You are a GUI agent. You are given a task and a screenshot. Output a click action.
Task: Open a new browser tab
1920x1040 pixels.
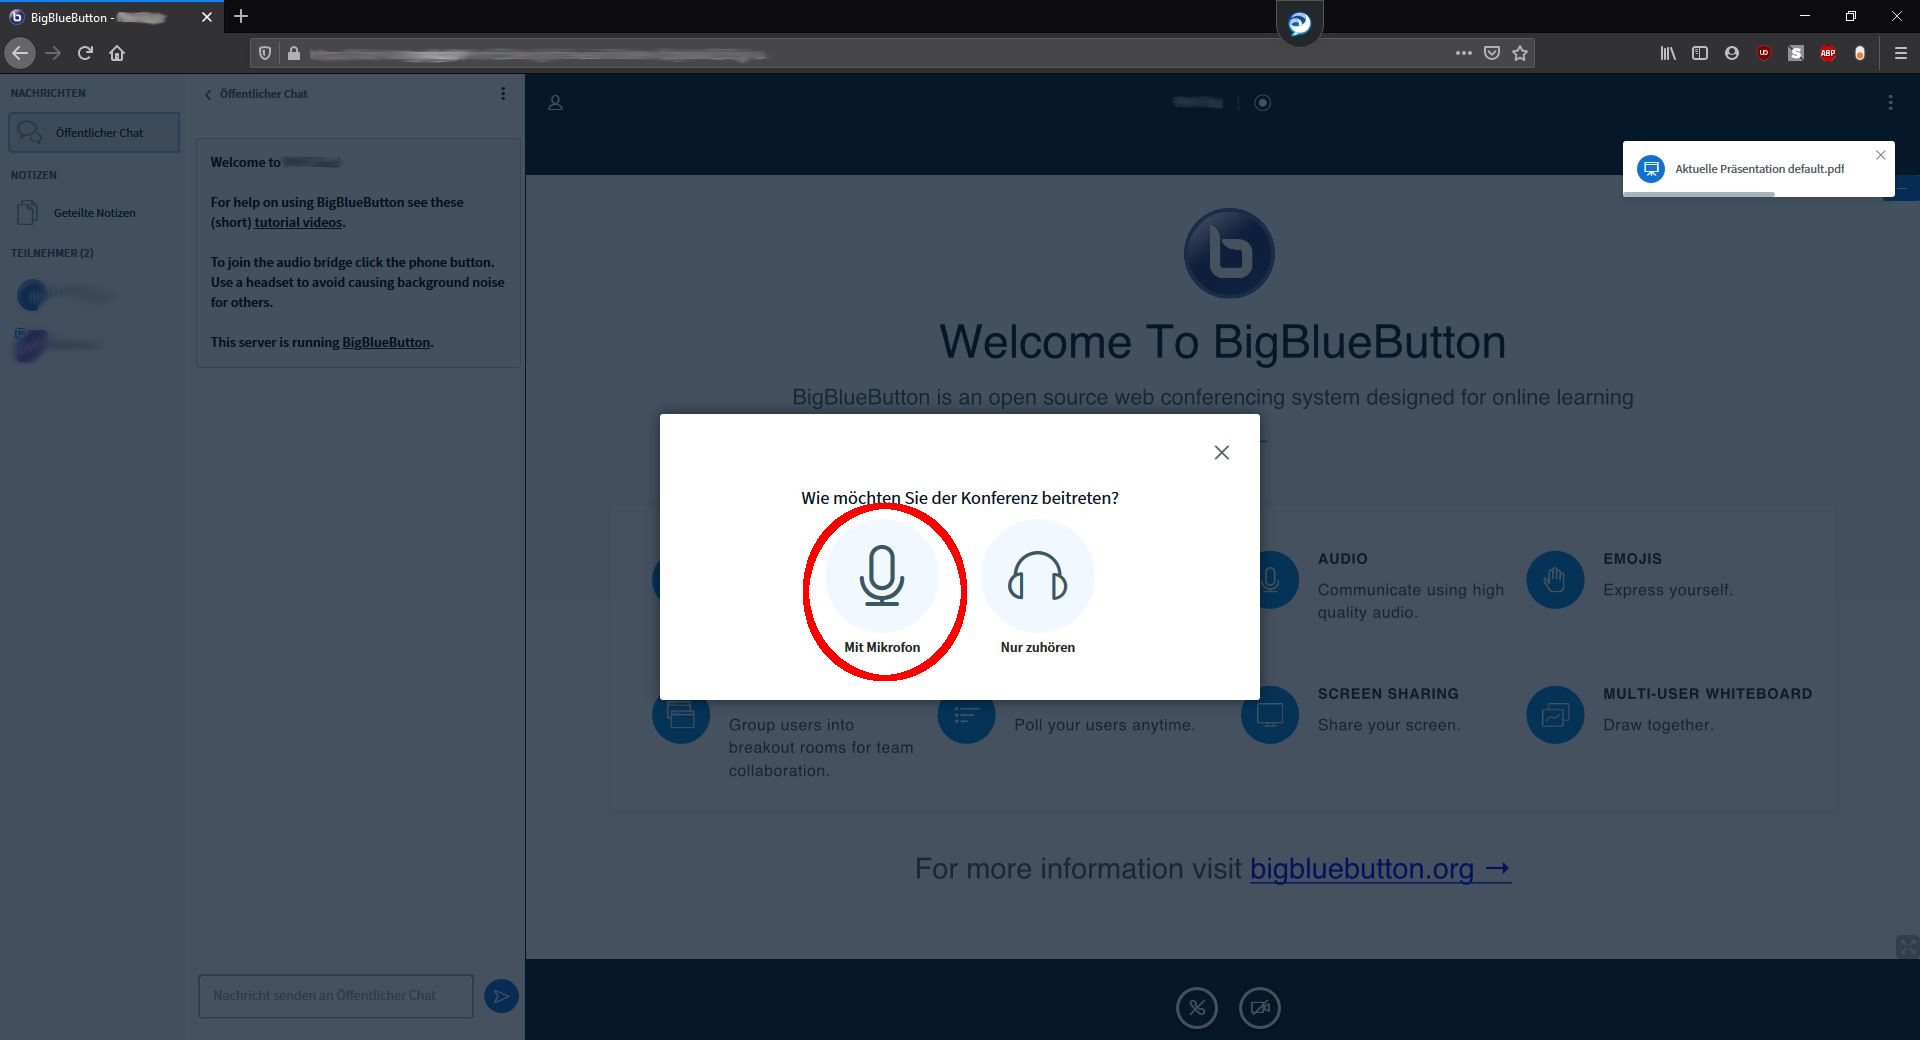coord(241,16)
